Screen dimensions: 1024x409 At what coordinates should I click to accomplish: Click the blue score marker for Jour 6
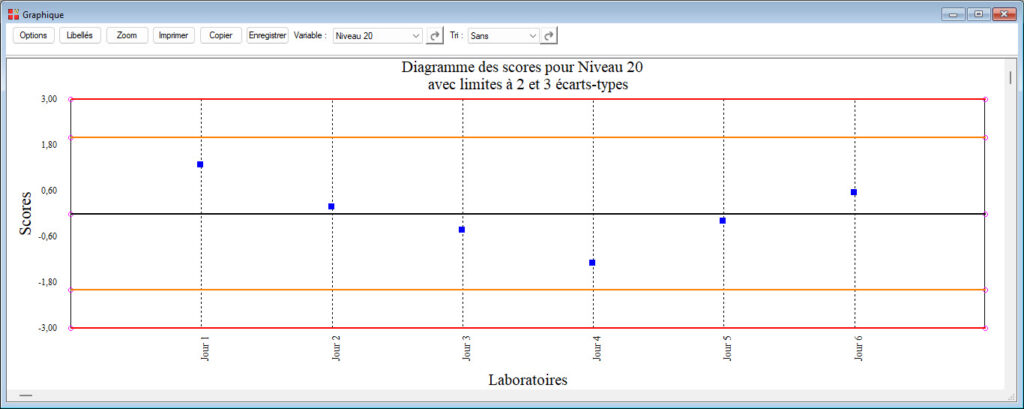[x=853, y=192]
